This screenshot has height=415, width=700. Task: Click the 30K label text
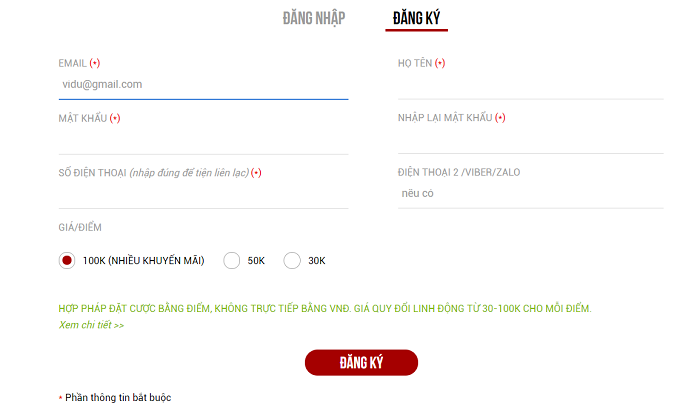[x=317, y=261]
